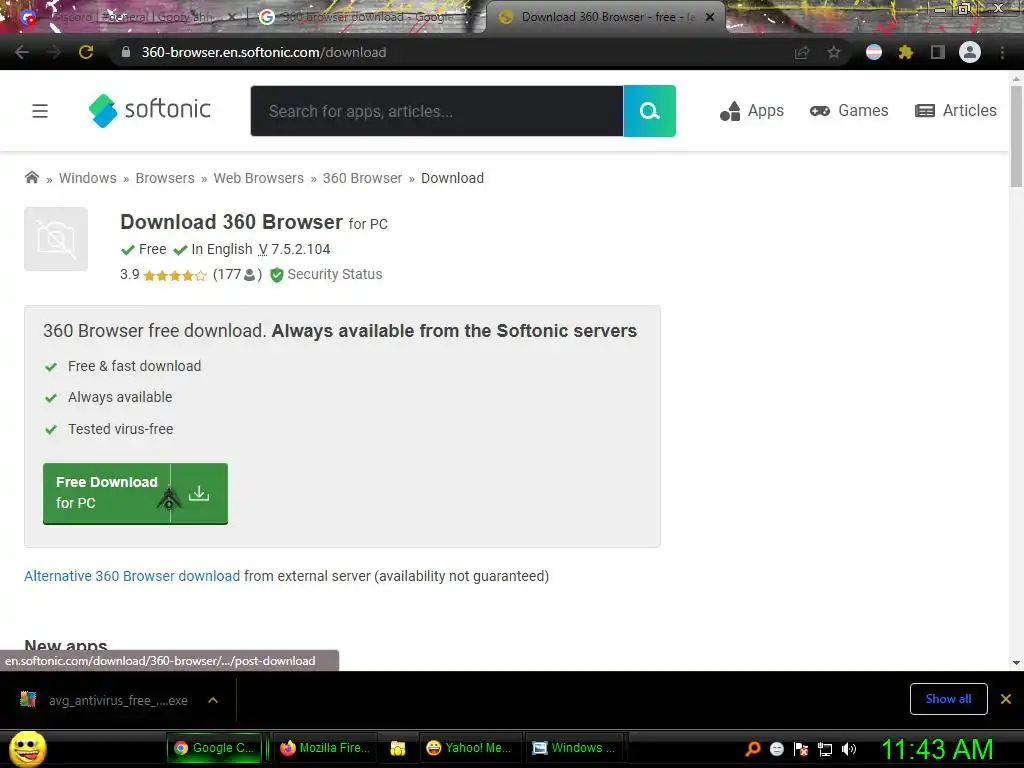Click the V 7.5.2.104 version text
This screenshot has width=1024, height=768.
tap(295, 249)
